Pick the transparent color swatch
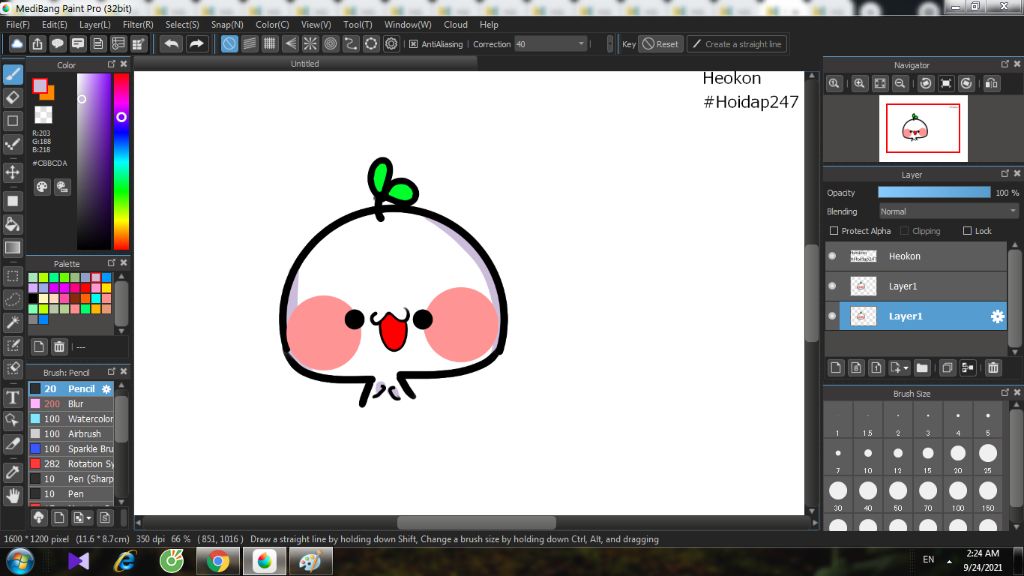The image size is (1024, 576). click(x=43, y=115)
